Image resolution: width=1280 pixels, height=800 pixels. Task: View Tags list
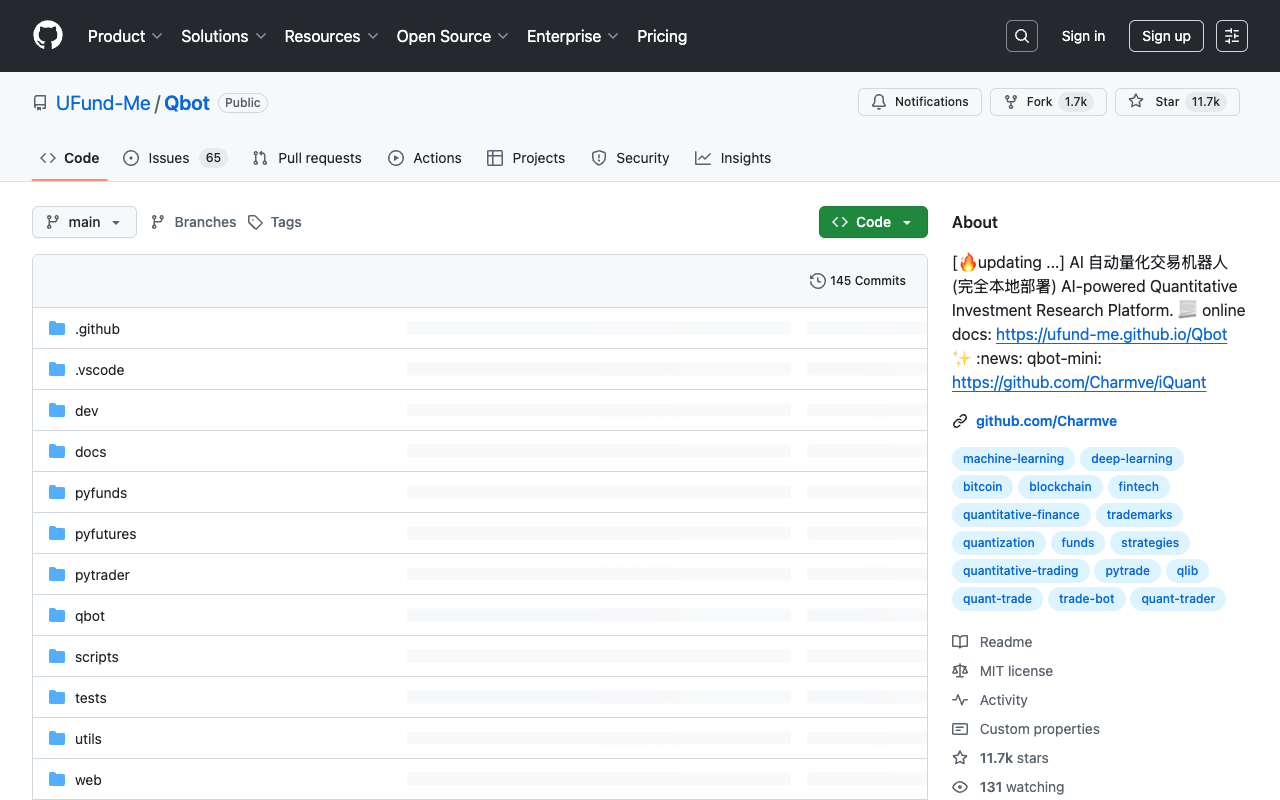tap(275, 222)
